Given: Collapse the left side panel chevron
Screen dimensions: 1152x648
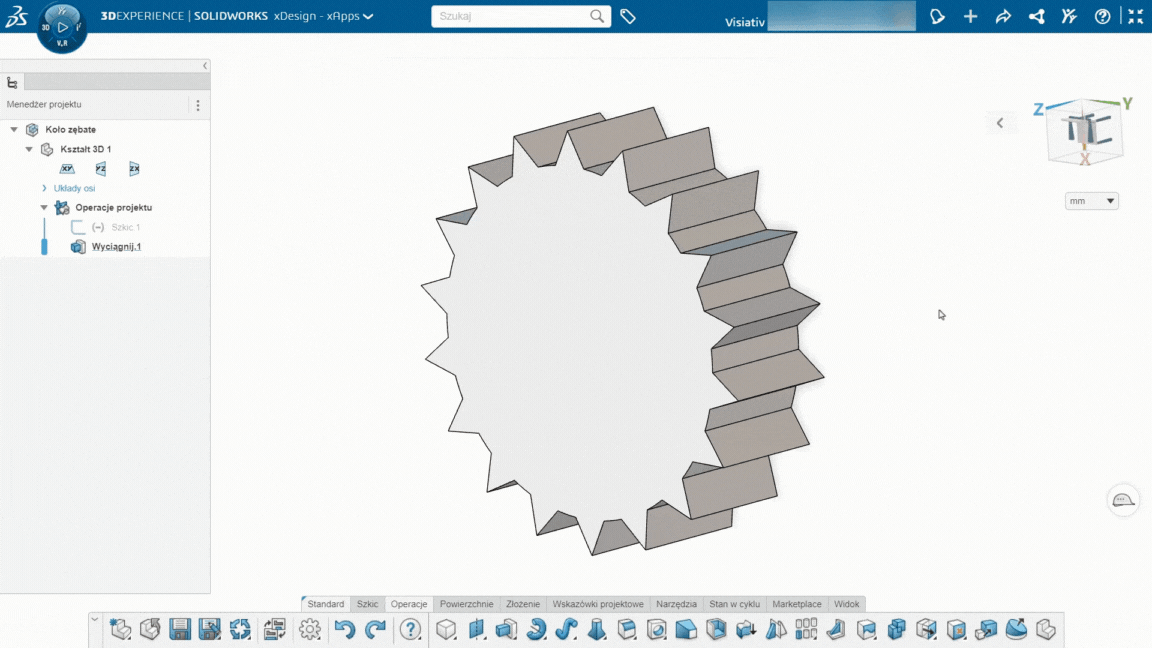Looking at the screenshot, I should [205, 66].
